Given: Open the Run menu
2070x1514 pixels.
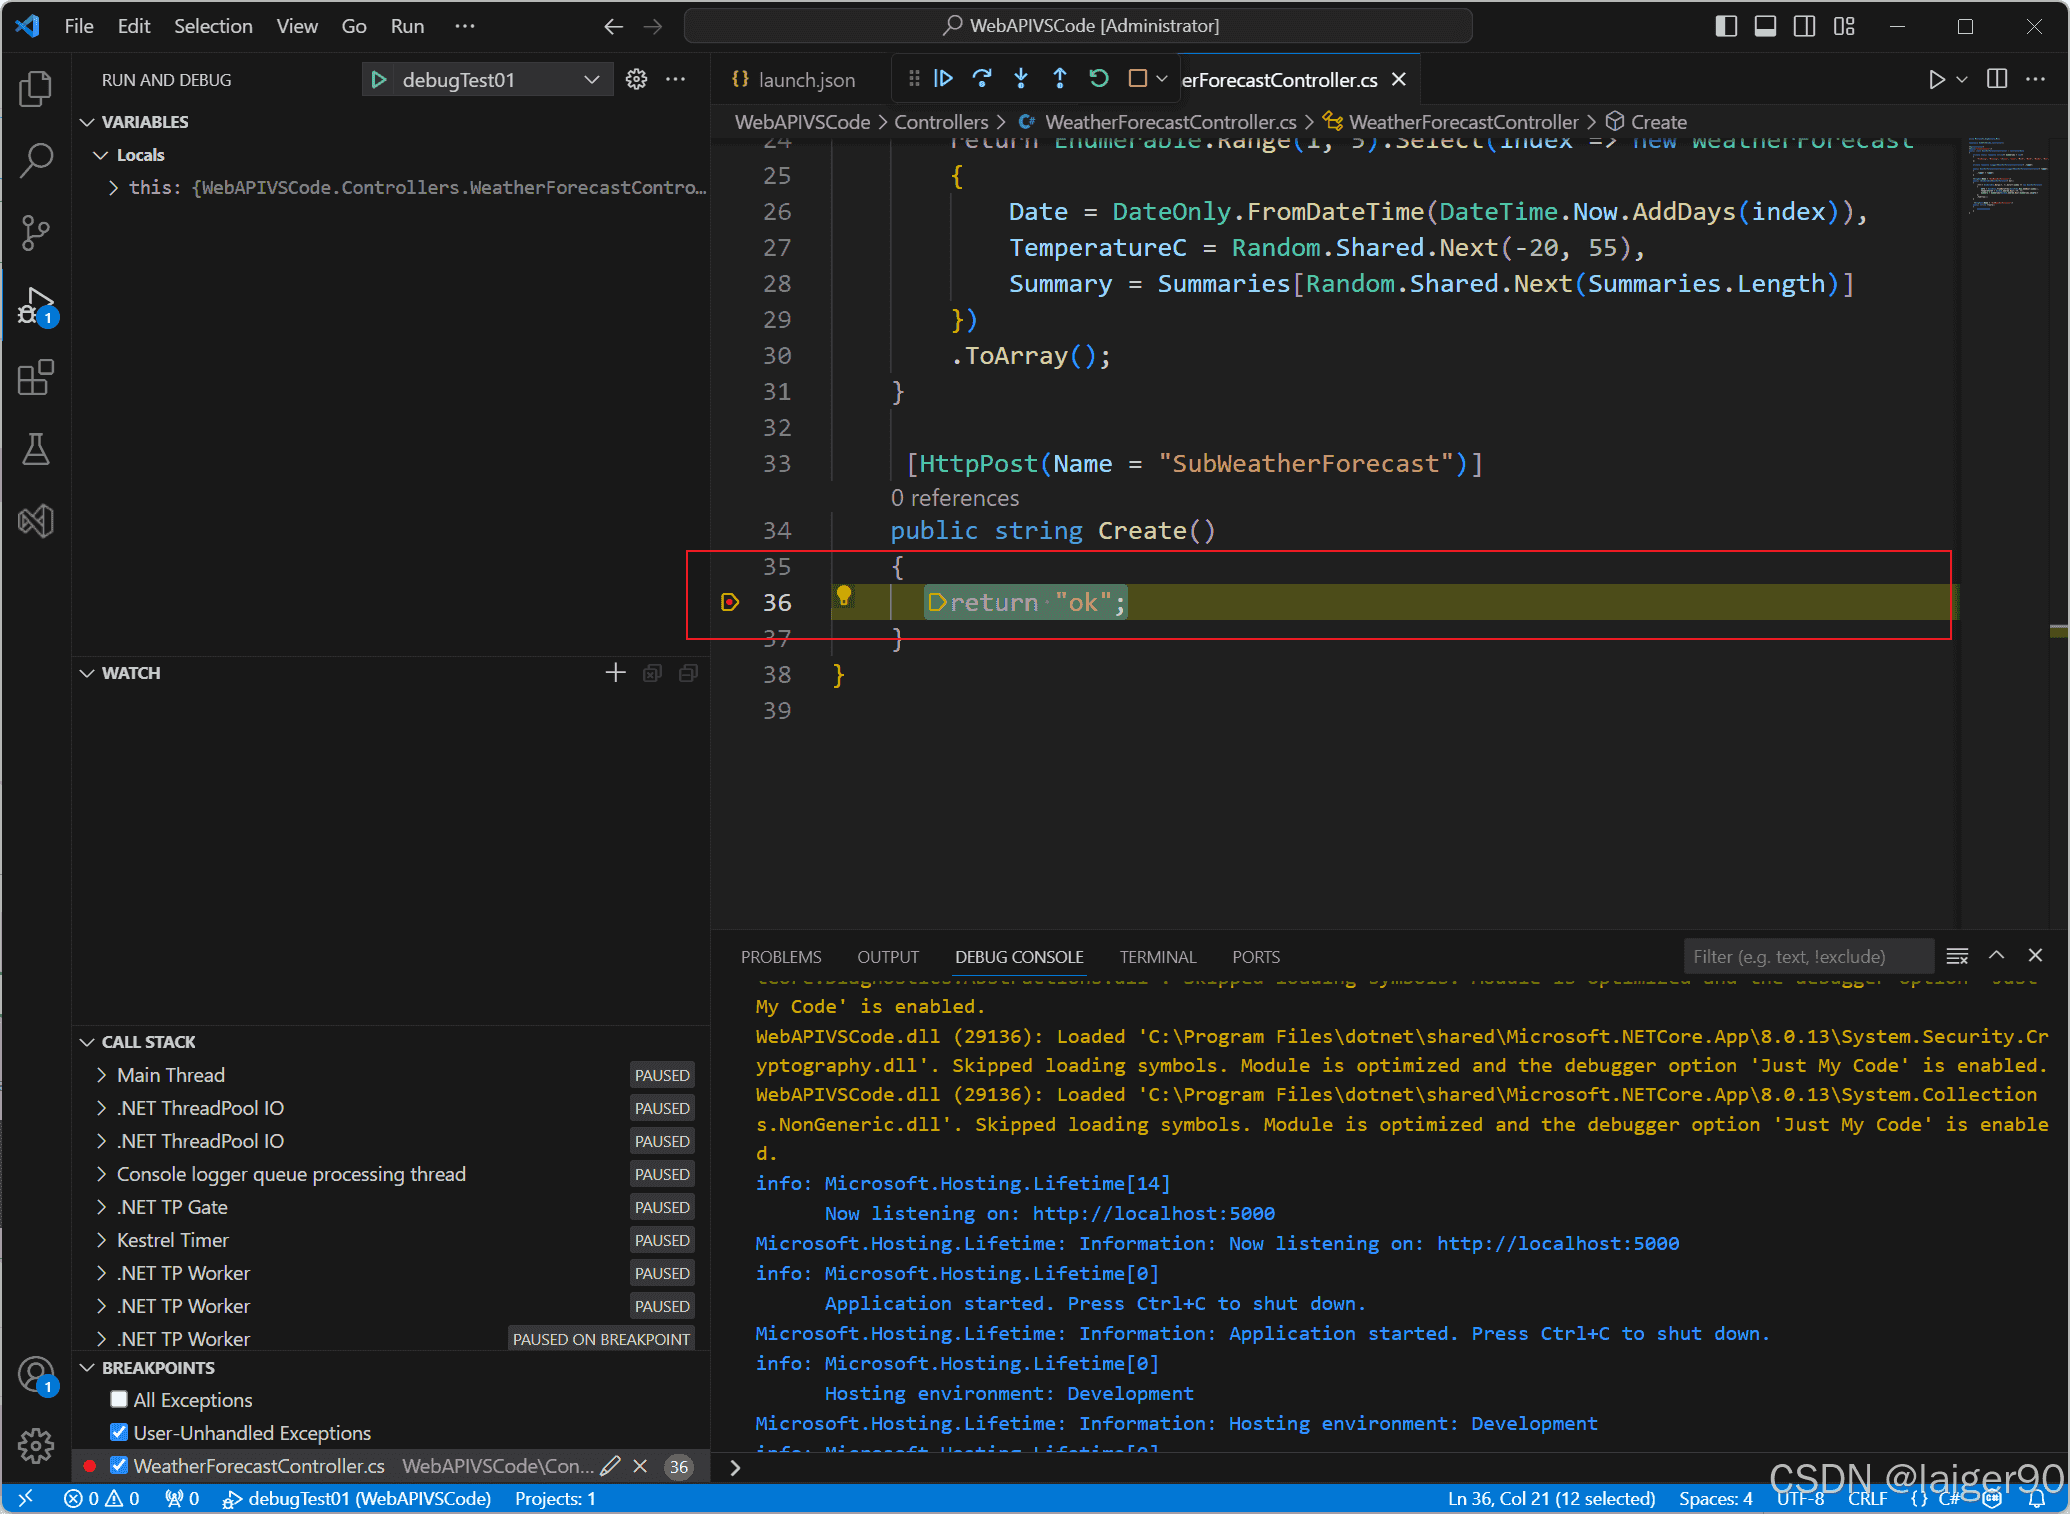Looking at the screenshot, I should 407,26.
